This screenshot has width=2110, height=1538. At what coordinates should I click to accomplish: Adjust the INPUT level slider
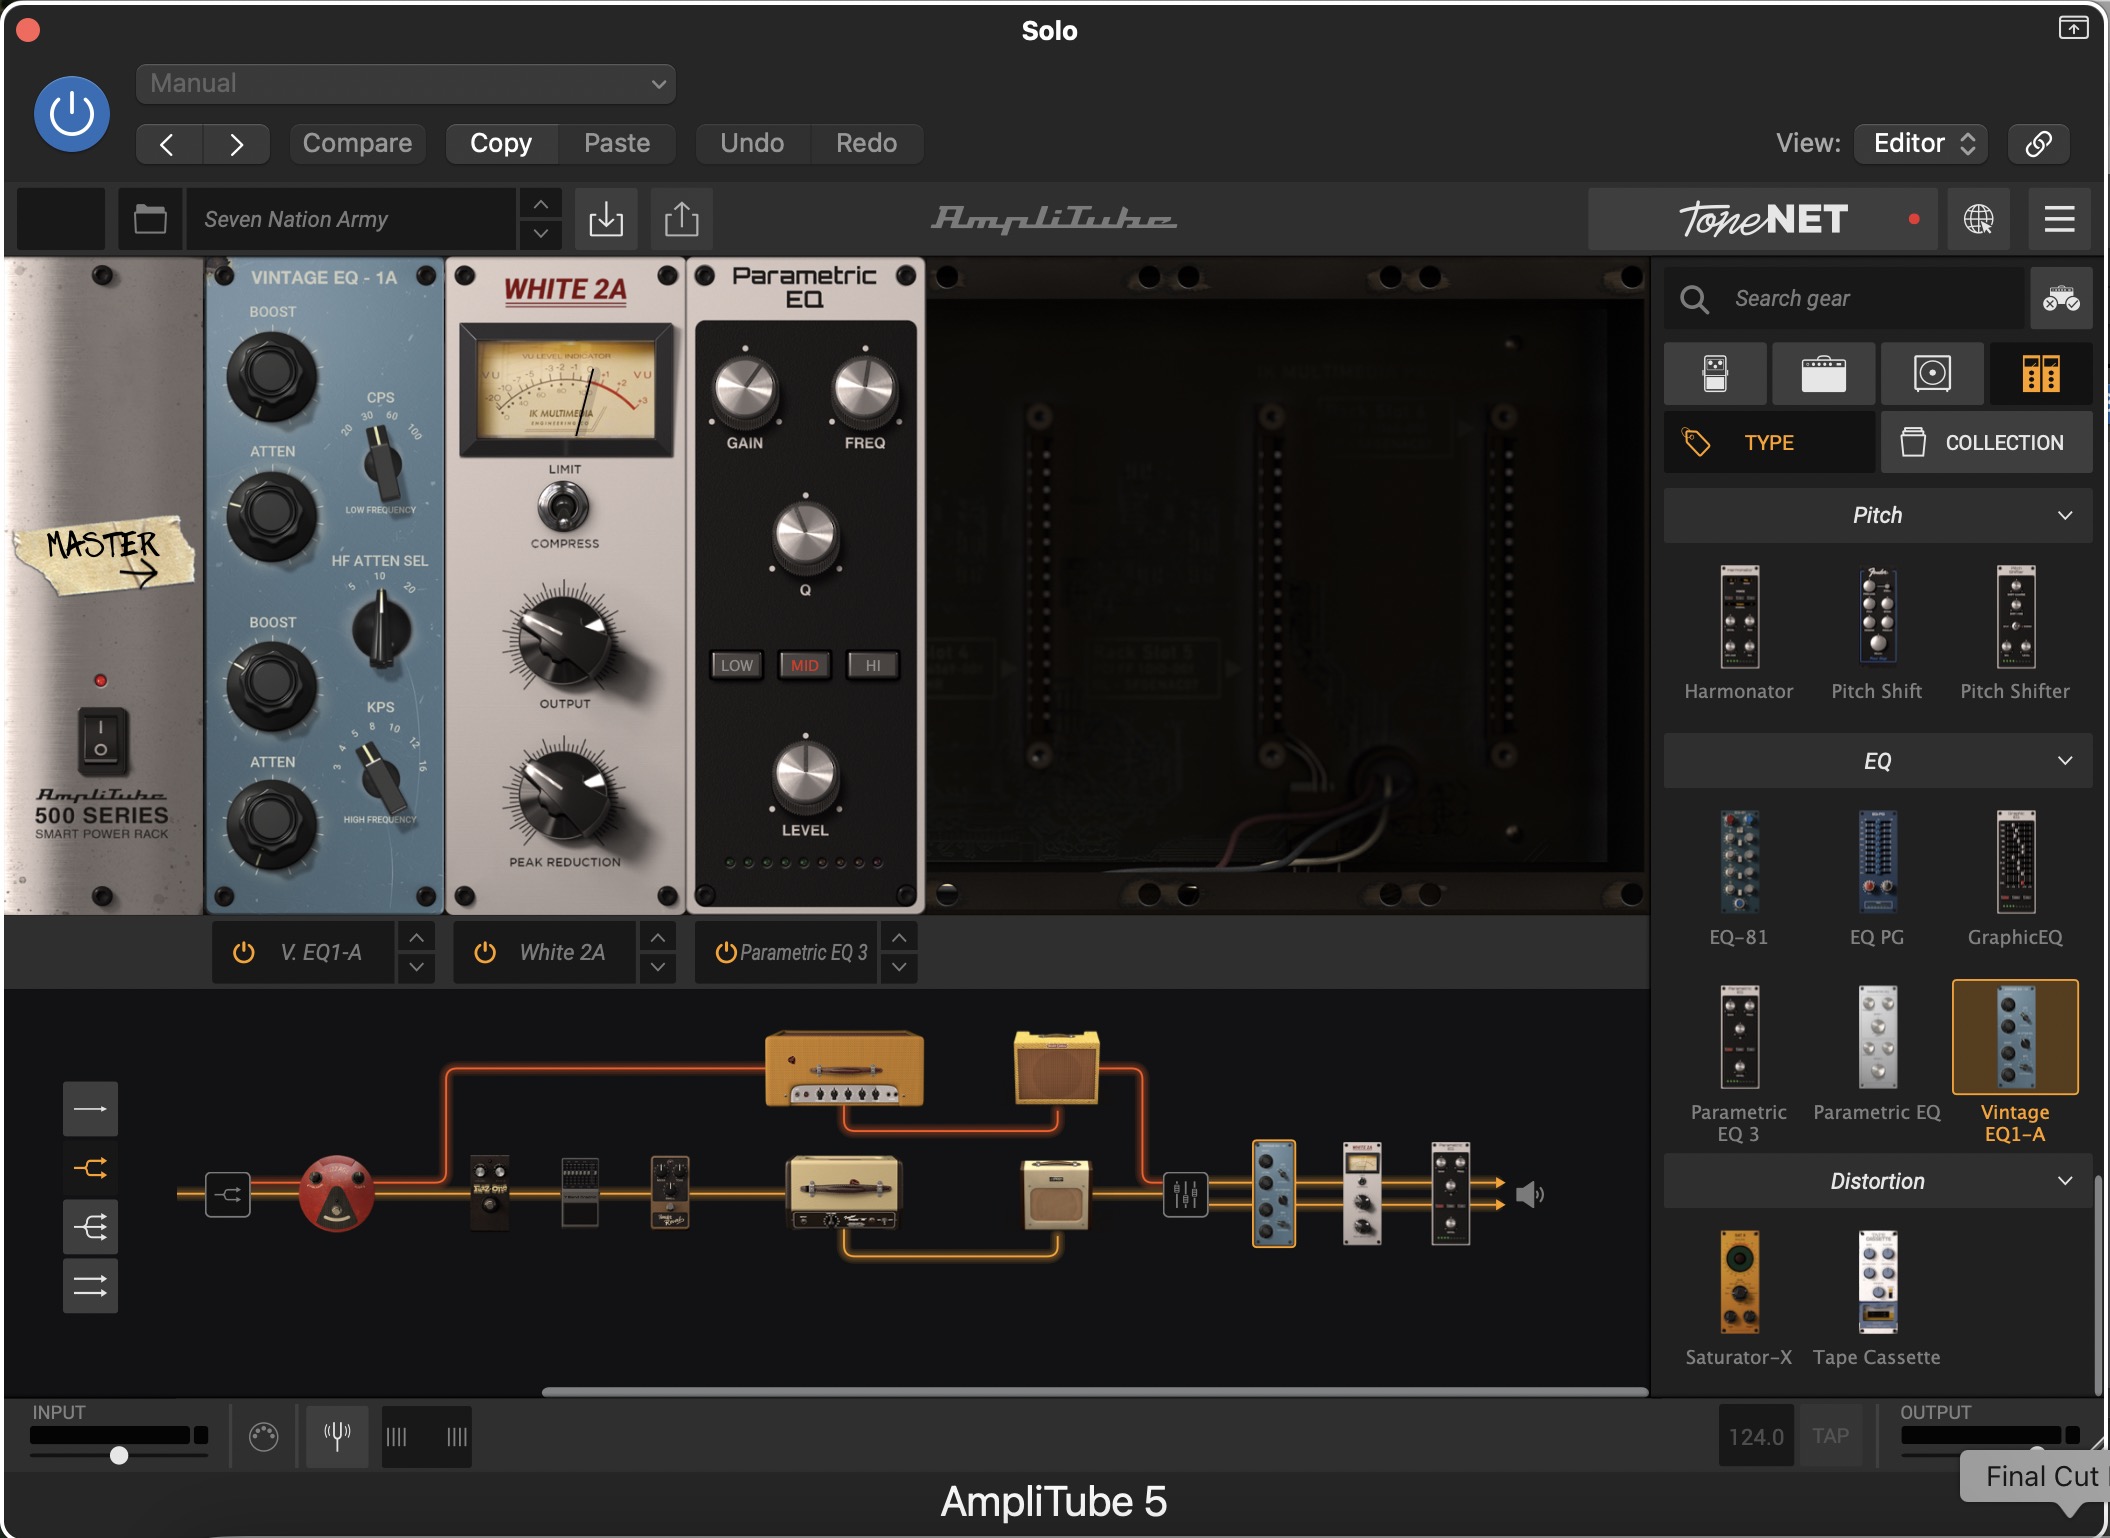(119, 1455)
